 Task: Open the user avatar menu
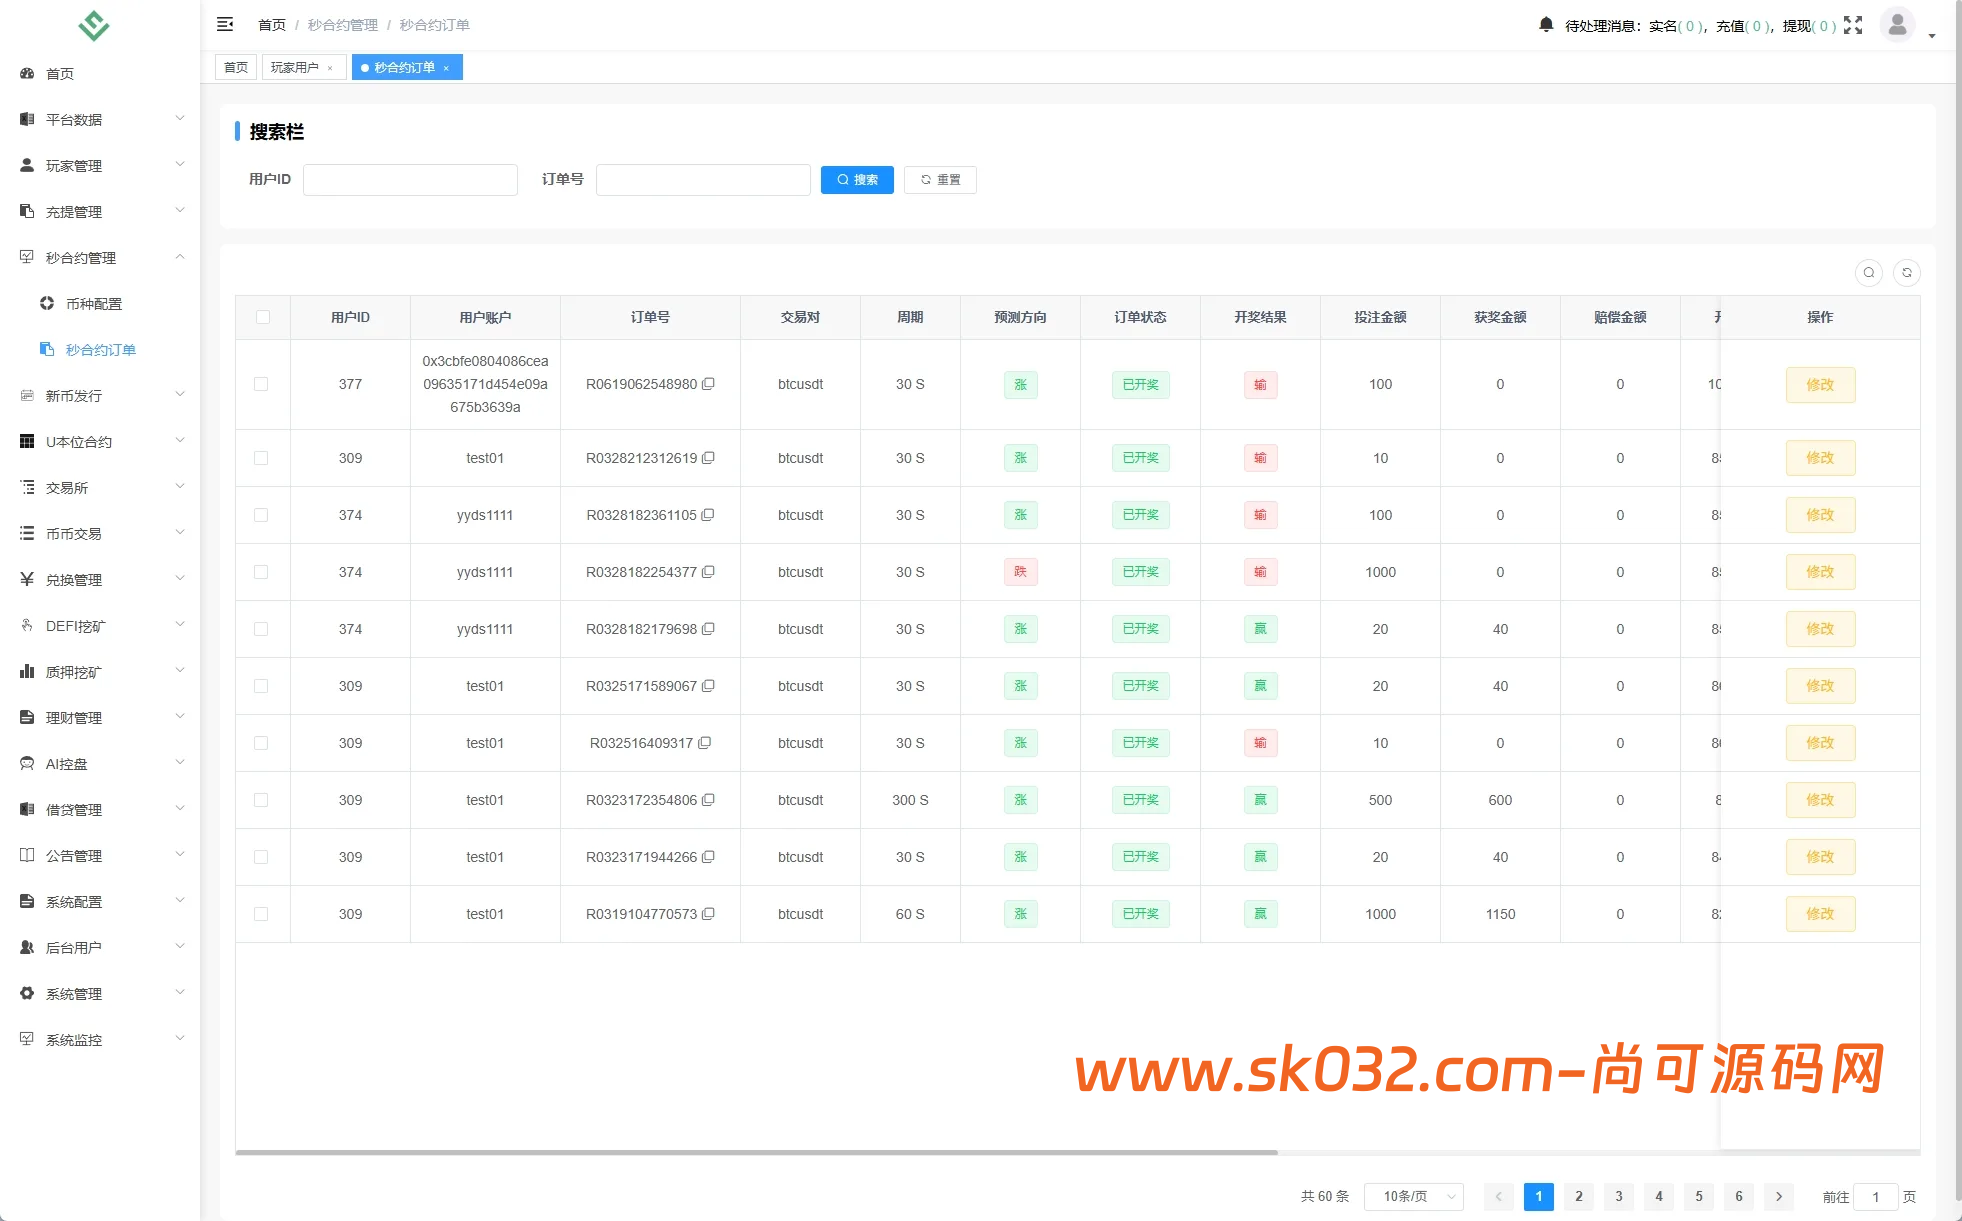tap(1897, 25)
